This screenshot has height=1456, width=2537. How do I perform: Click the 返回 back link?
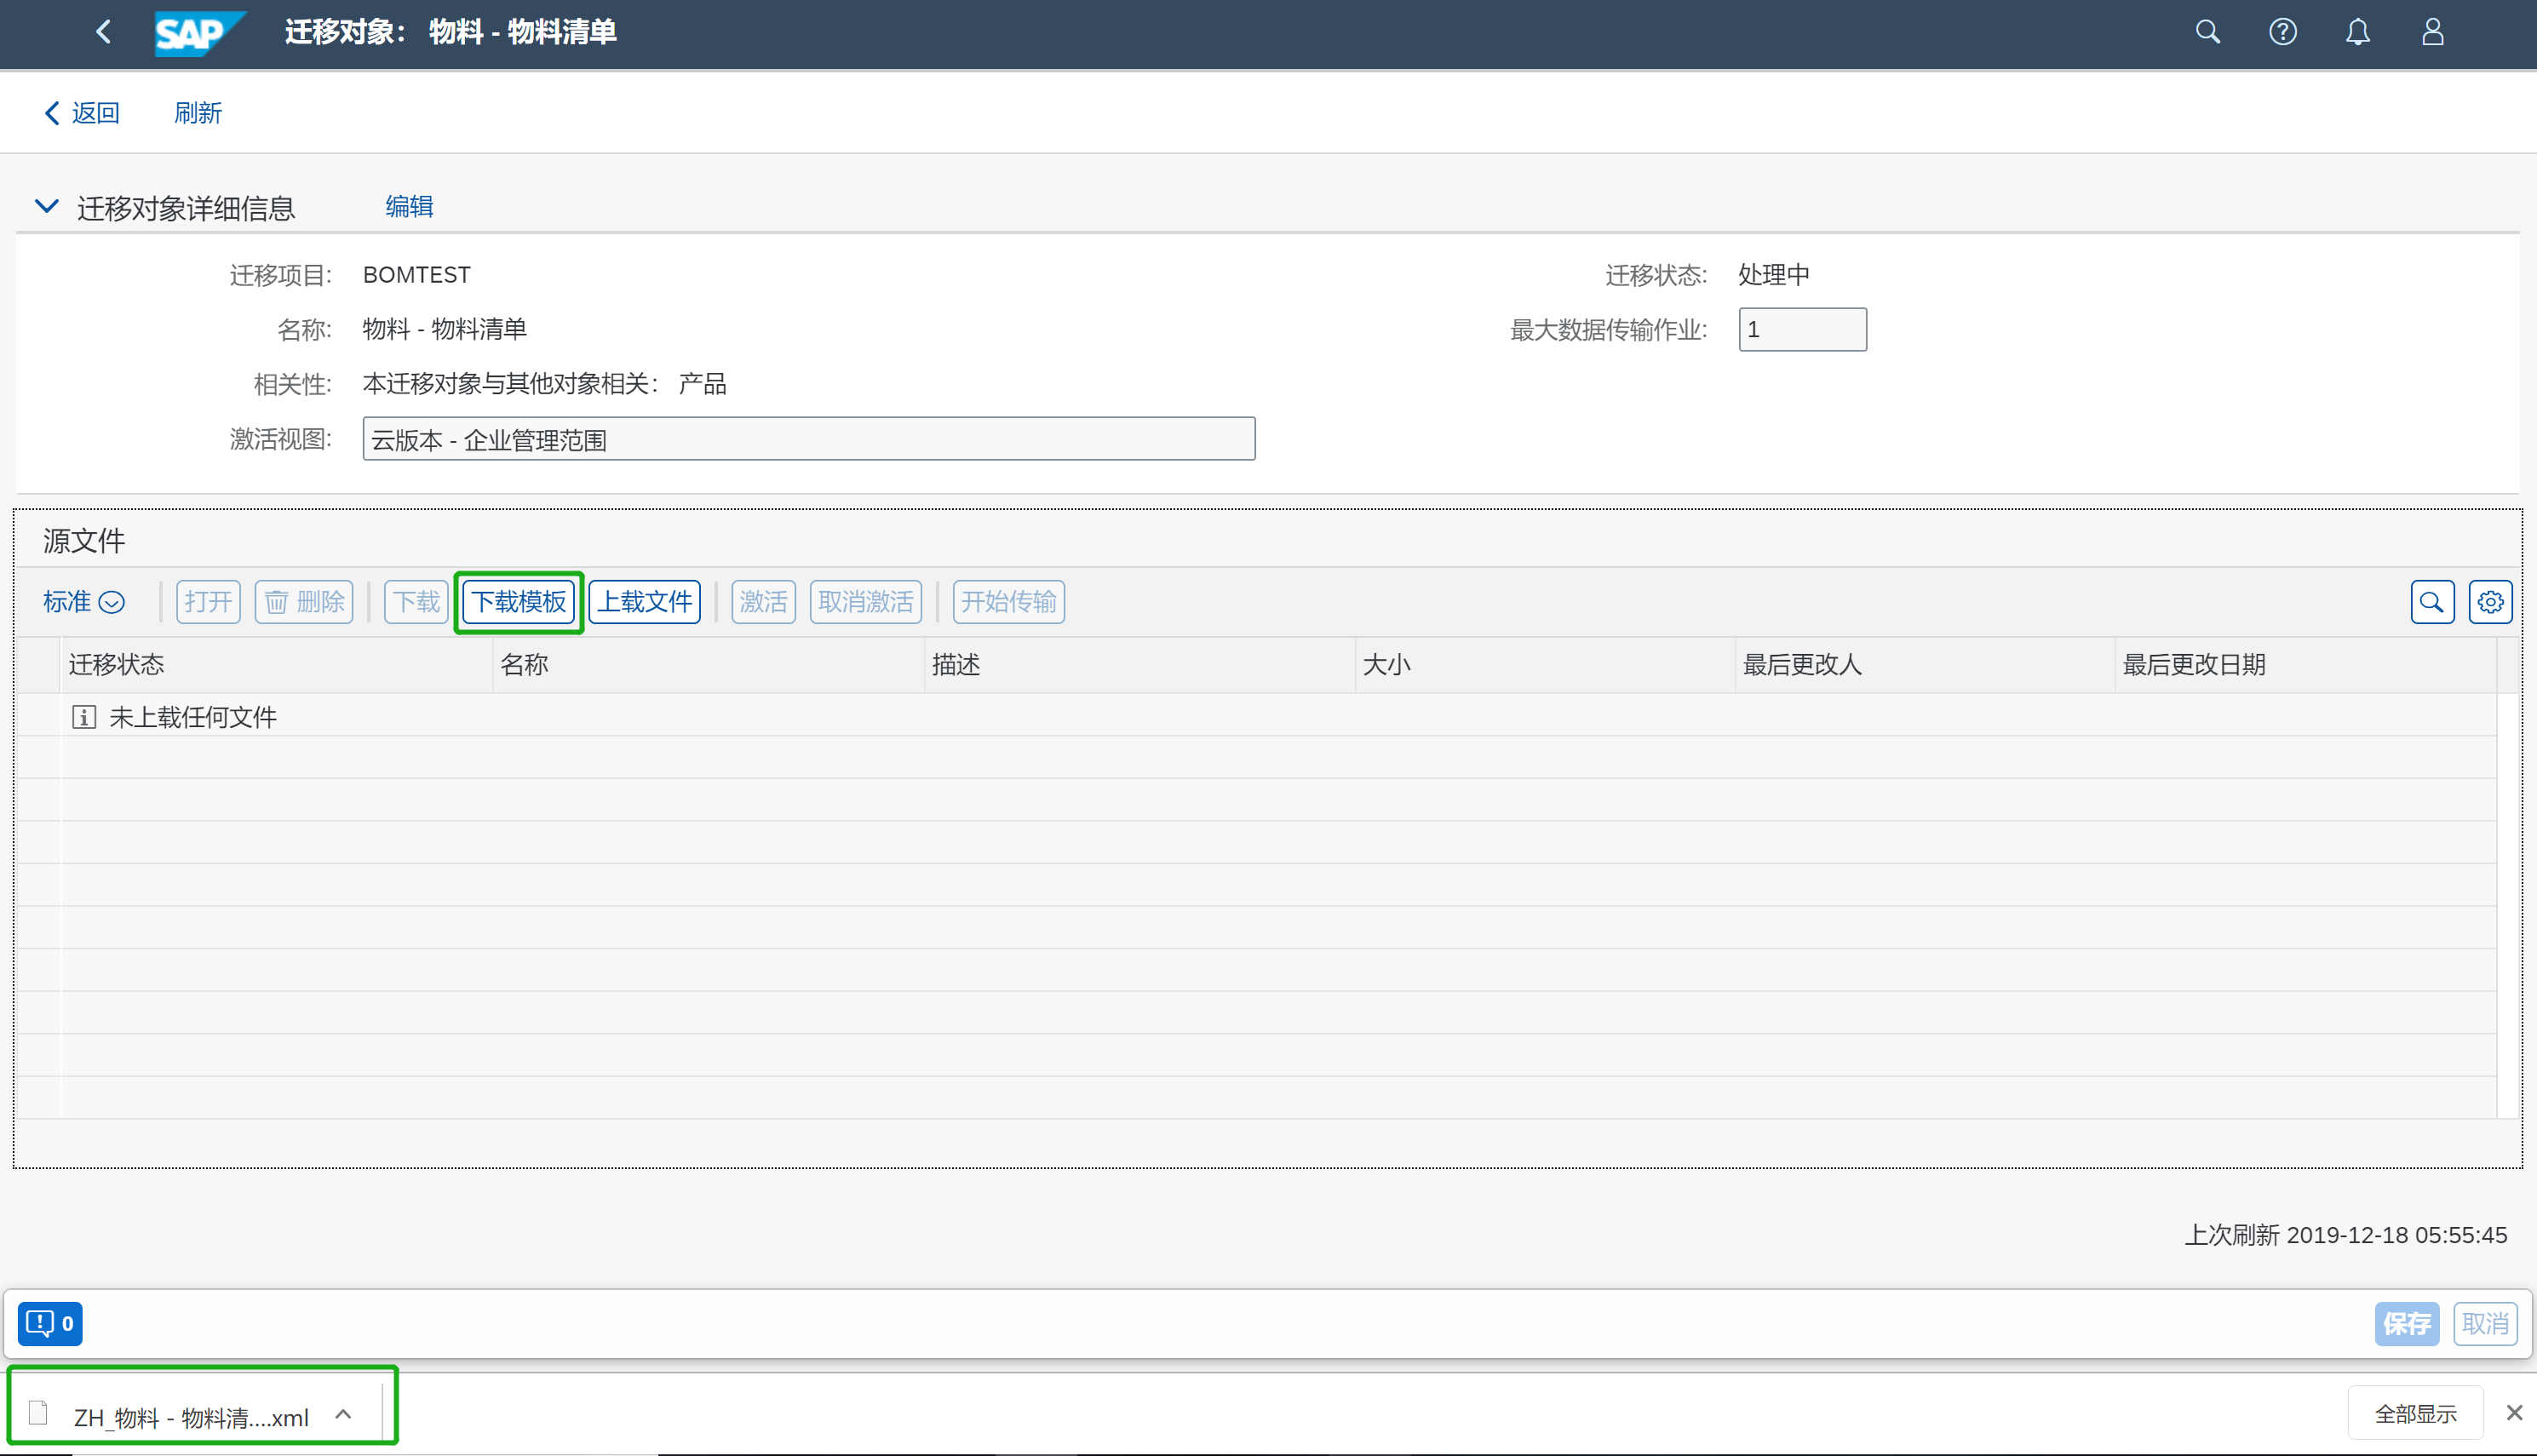82,113
